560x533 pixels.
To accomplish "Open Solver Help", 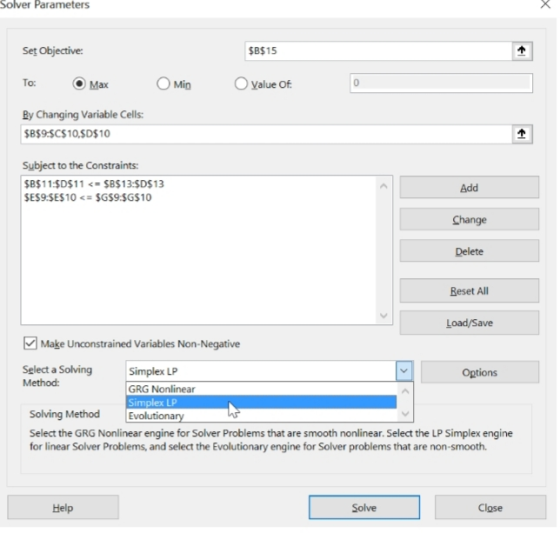I will coord(63,507).
